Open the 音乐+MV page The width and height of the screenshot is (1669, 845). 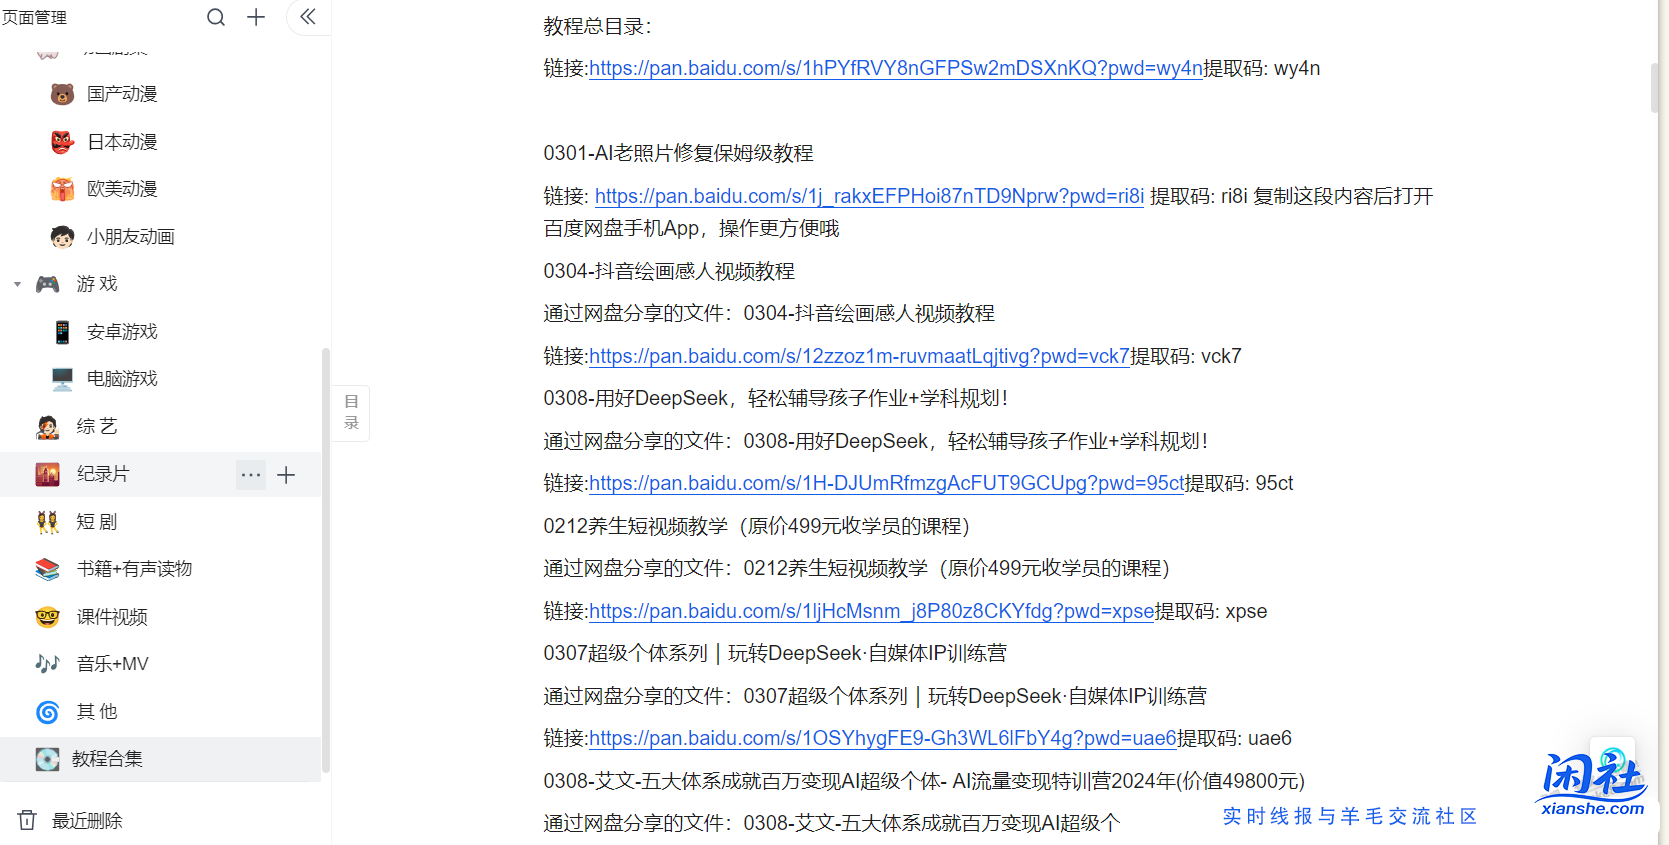(x=113, y=664)
